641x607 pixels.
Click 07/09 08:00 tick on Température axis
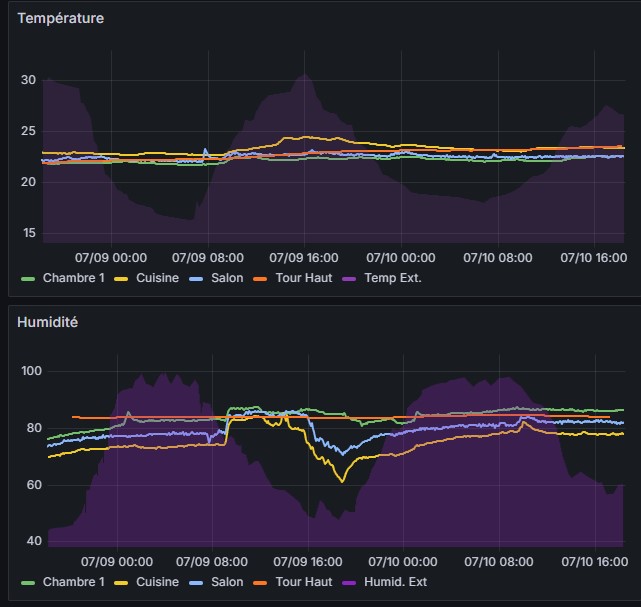(208, 258)
